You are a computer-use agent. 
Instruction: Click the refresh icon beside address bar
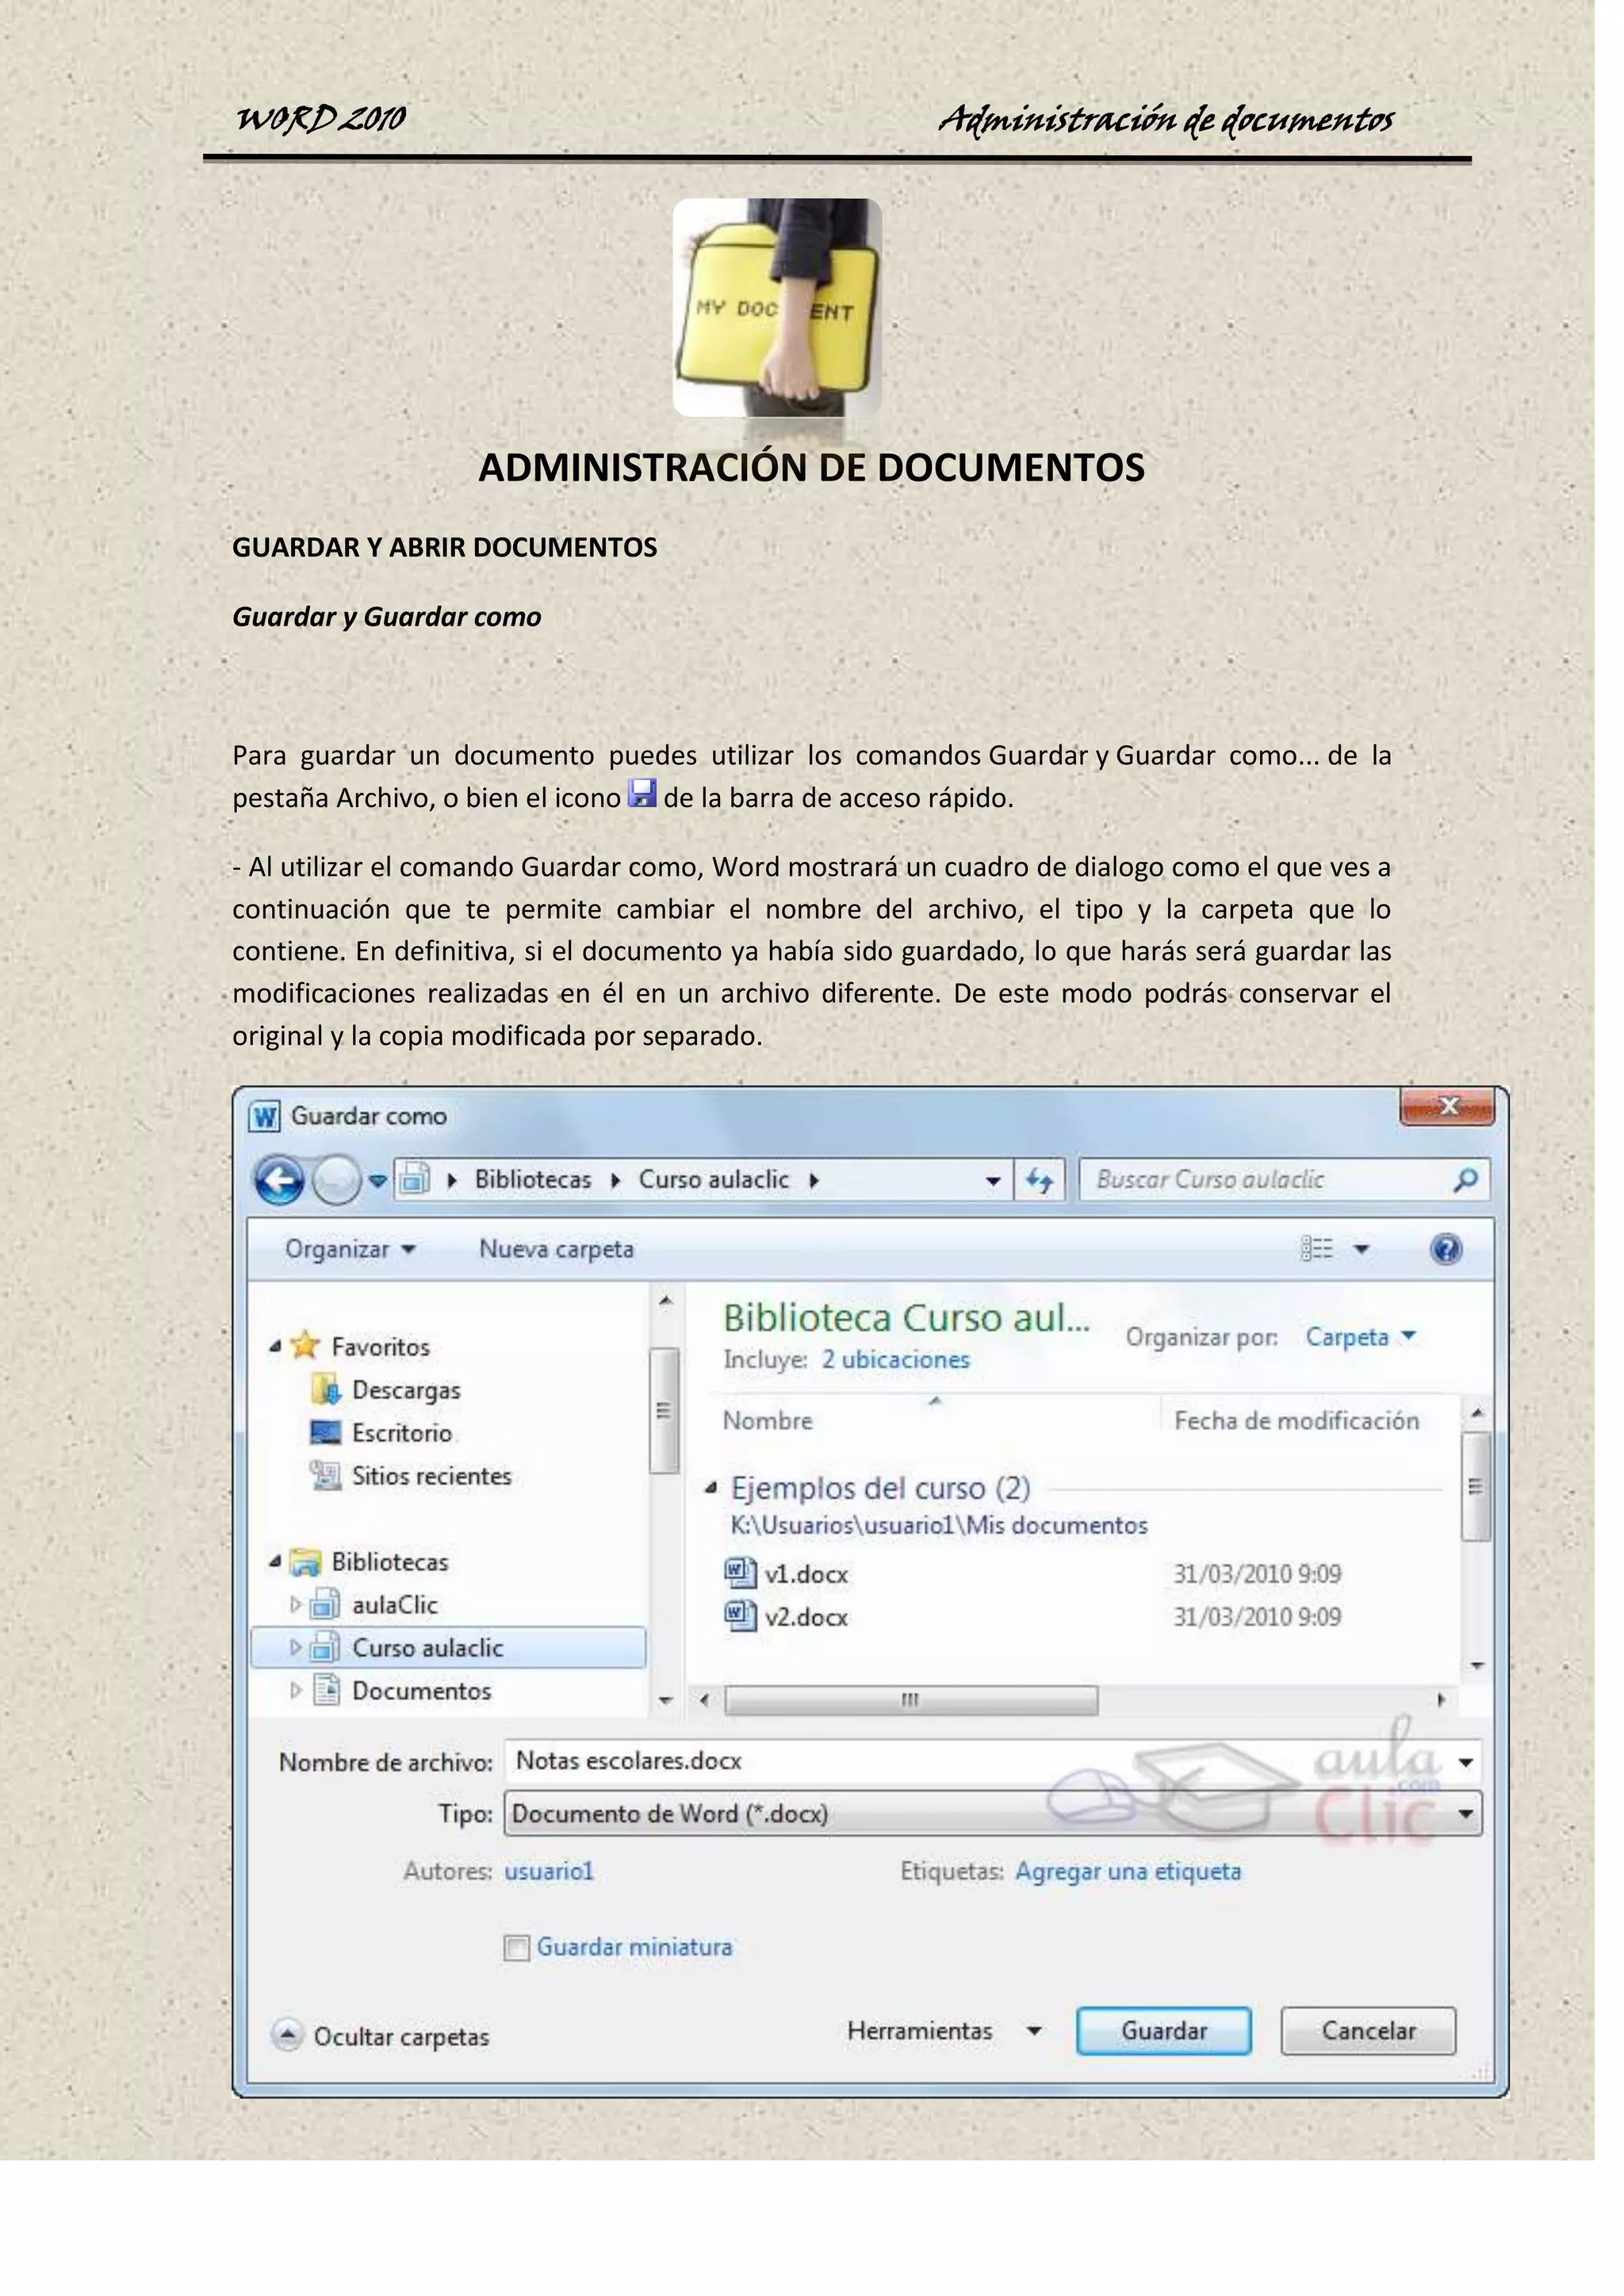tap(1039, 1181)
